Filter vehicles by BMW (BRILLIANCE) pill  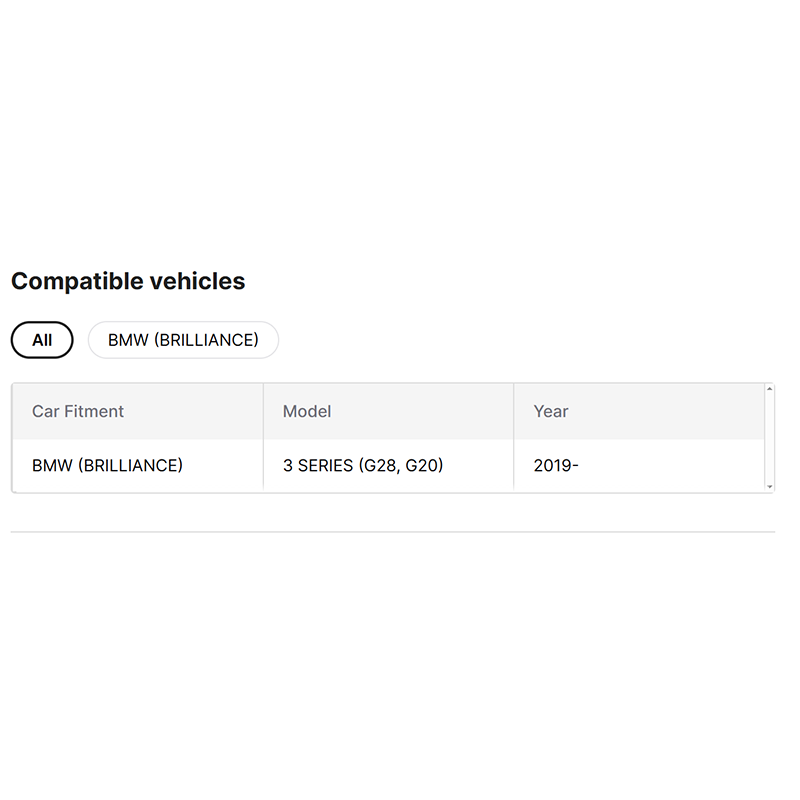pos(183,340)
